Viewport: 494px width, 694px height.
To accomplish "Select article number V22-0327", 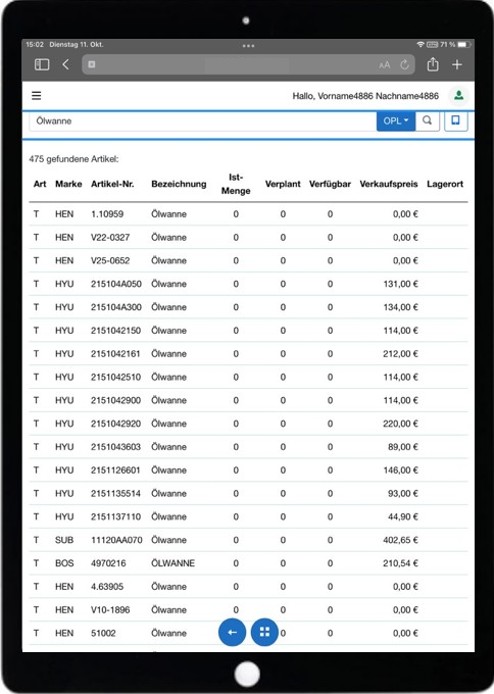I will (110, 238).
